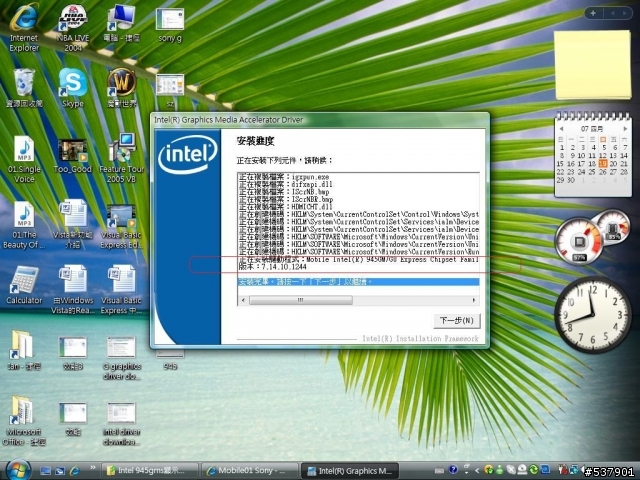Select the Visual Basic Express 中... document

(x=121, y=289)
